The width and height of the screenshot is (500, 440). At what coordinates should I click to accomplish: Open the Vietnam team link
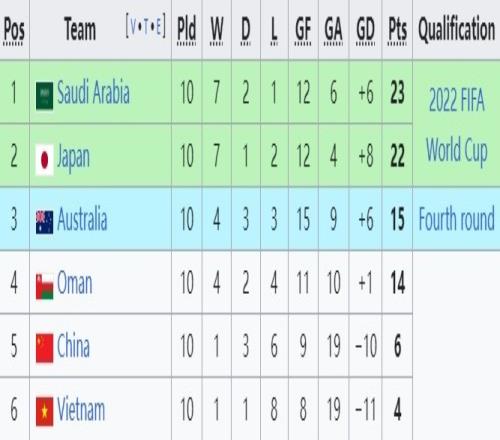coord(81,409)
